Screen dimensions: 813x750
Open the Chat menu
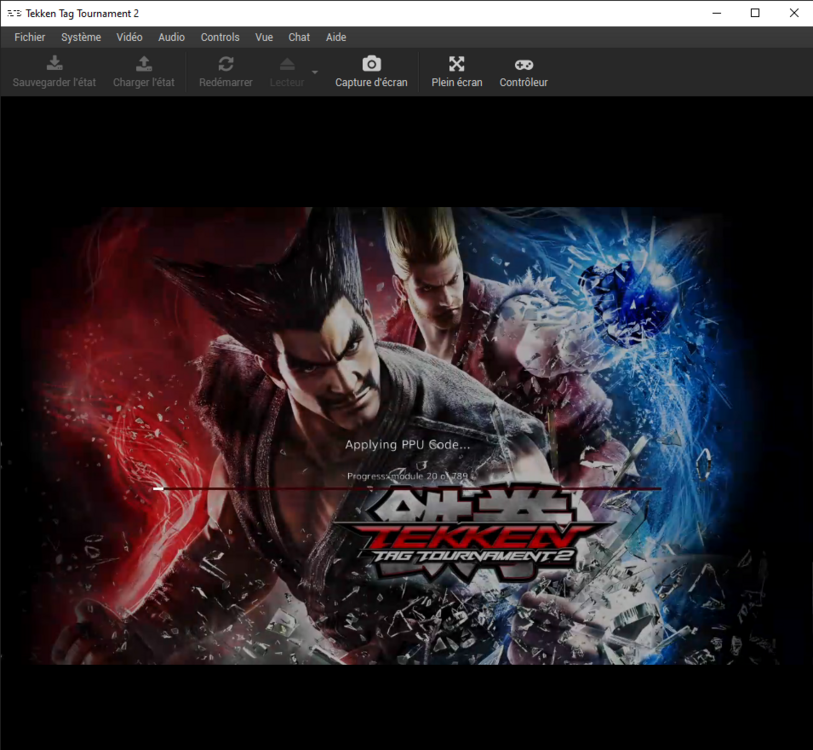[x=299, y=37]
